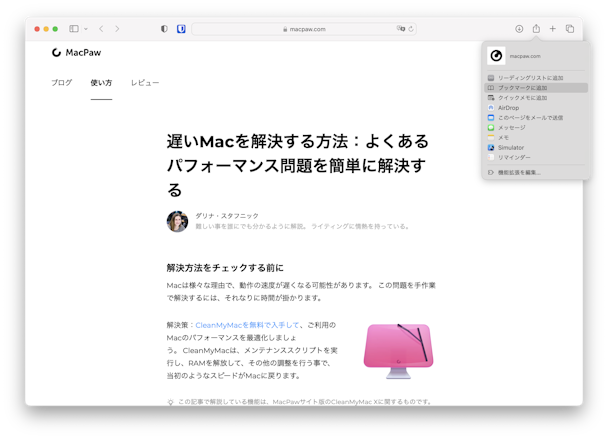Choose このページをメールで送信
Screen dimensions: 608x439
point(536,118)
